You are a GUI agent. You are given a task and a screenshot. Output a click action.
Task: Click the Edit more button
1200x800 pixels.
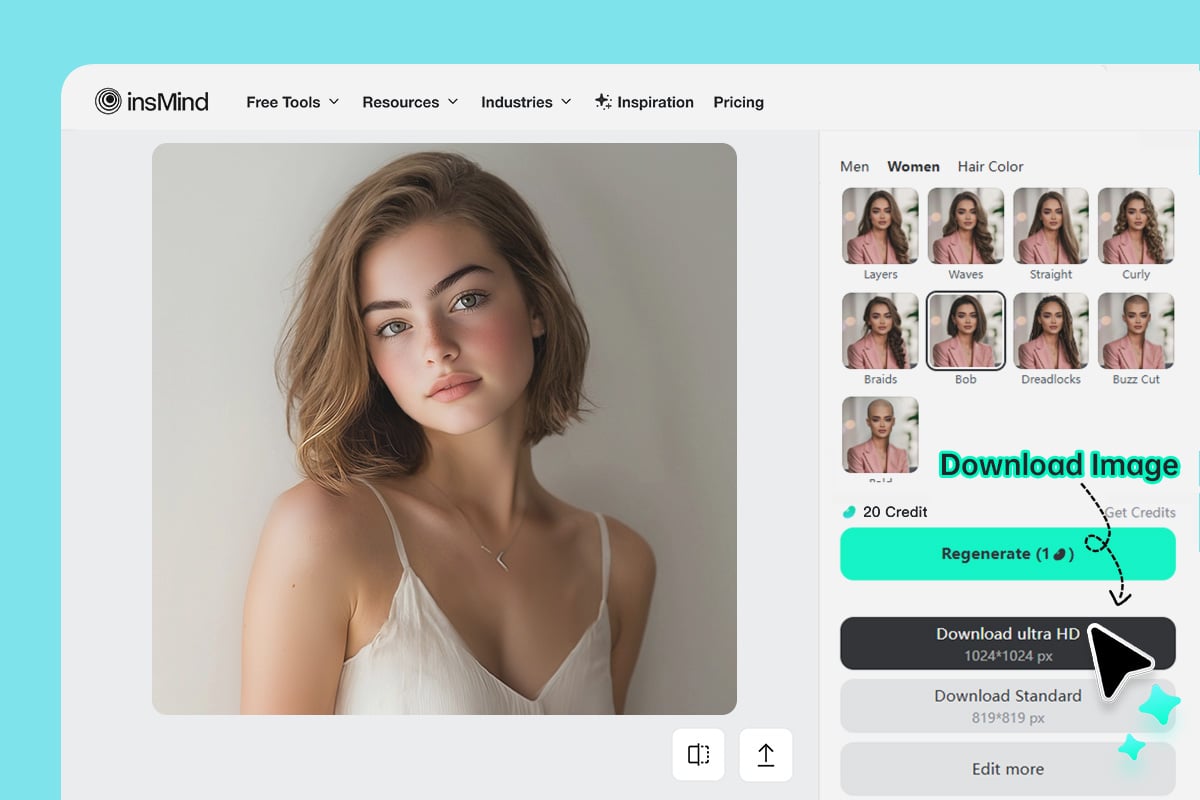[1007, 769]
